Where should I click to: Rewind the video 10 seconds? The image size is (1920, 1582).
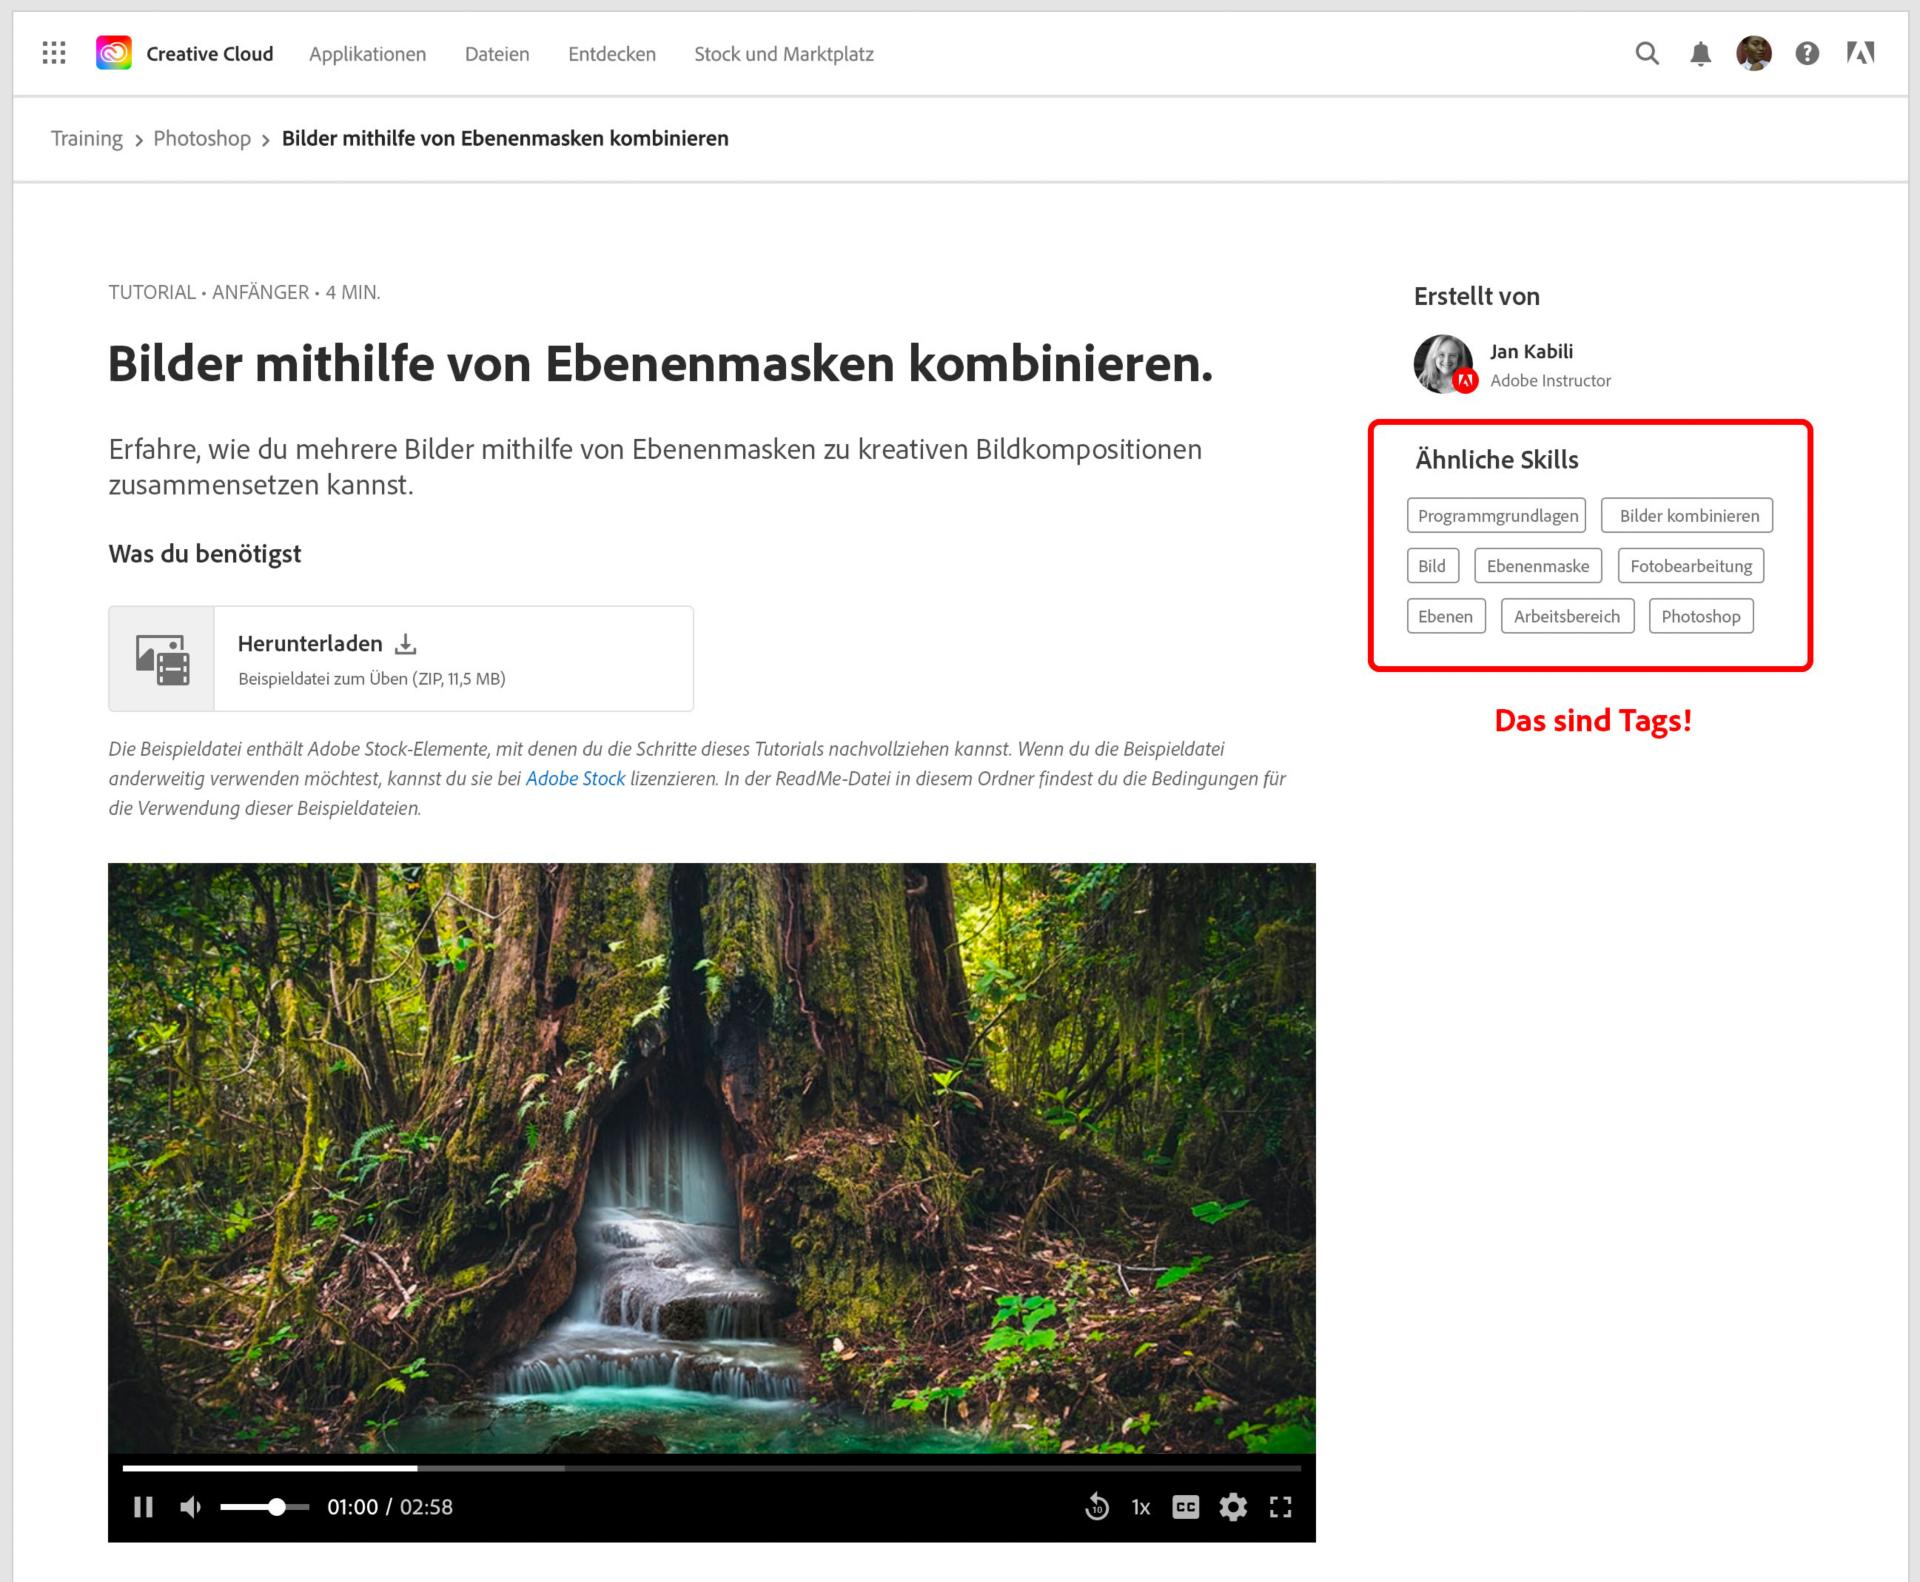1098,1508
